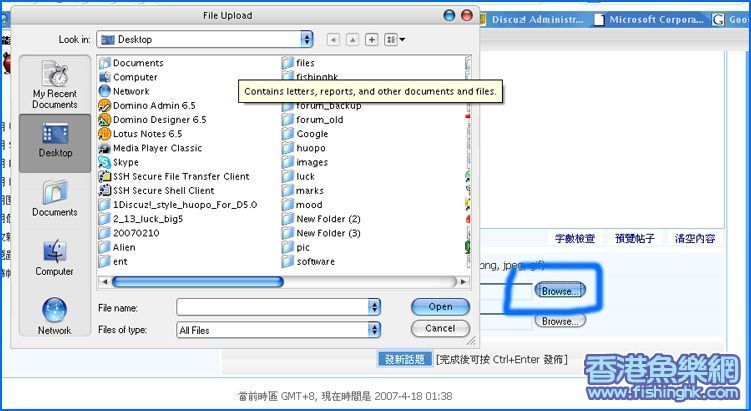The image size is (751, 411).
Task: Select SSH Secure Shell Client
Action: coord(157,191)
